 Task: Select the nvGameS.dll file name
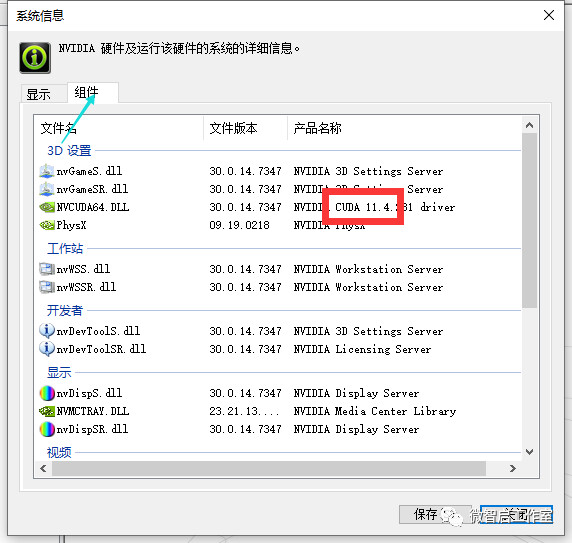[89, 171]
